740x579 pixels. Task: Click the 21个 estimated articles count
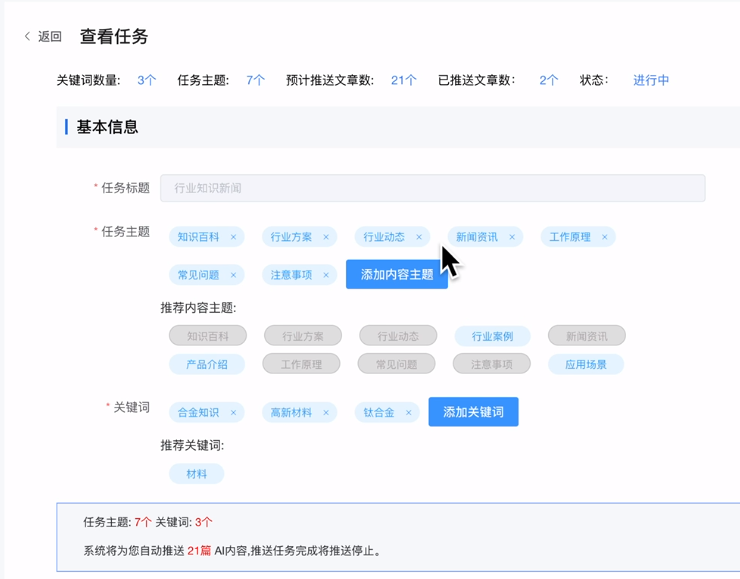(404, 80)
